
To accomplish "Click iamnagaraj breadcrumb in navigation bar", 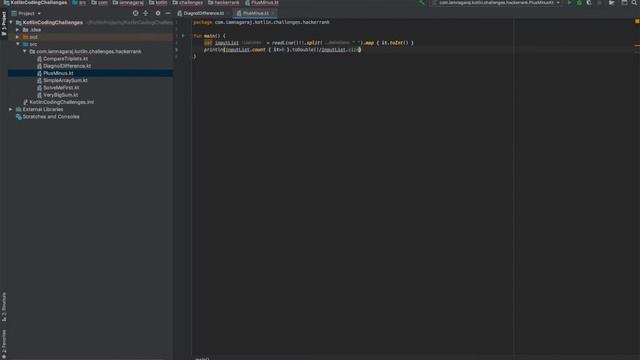I will (128, 2).
